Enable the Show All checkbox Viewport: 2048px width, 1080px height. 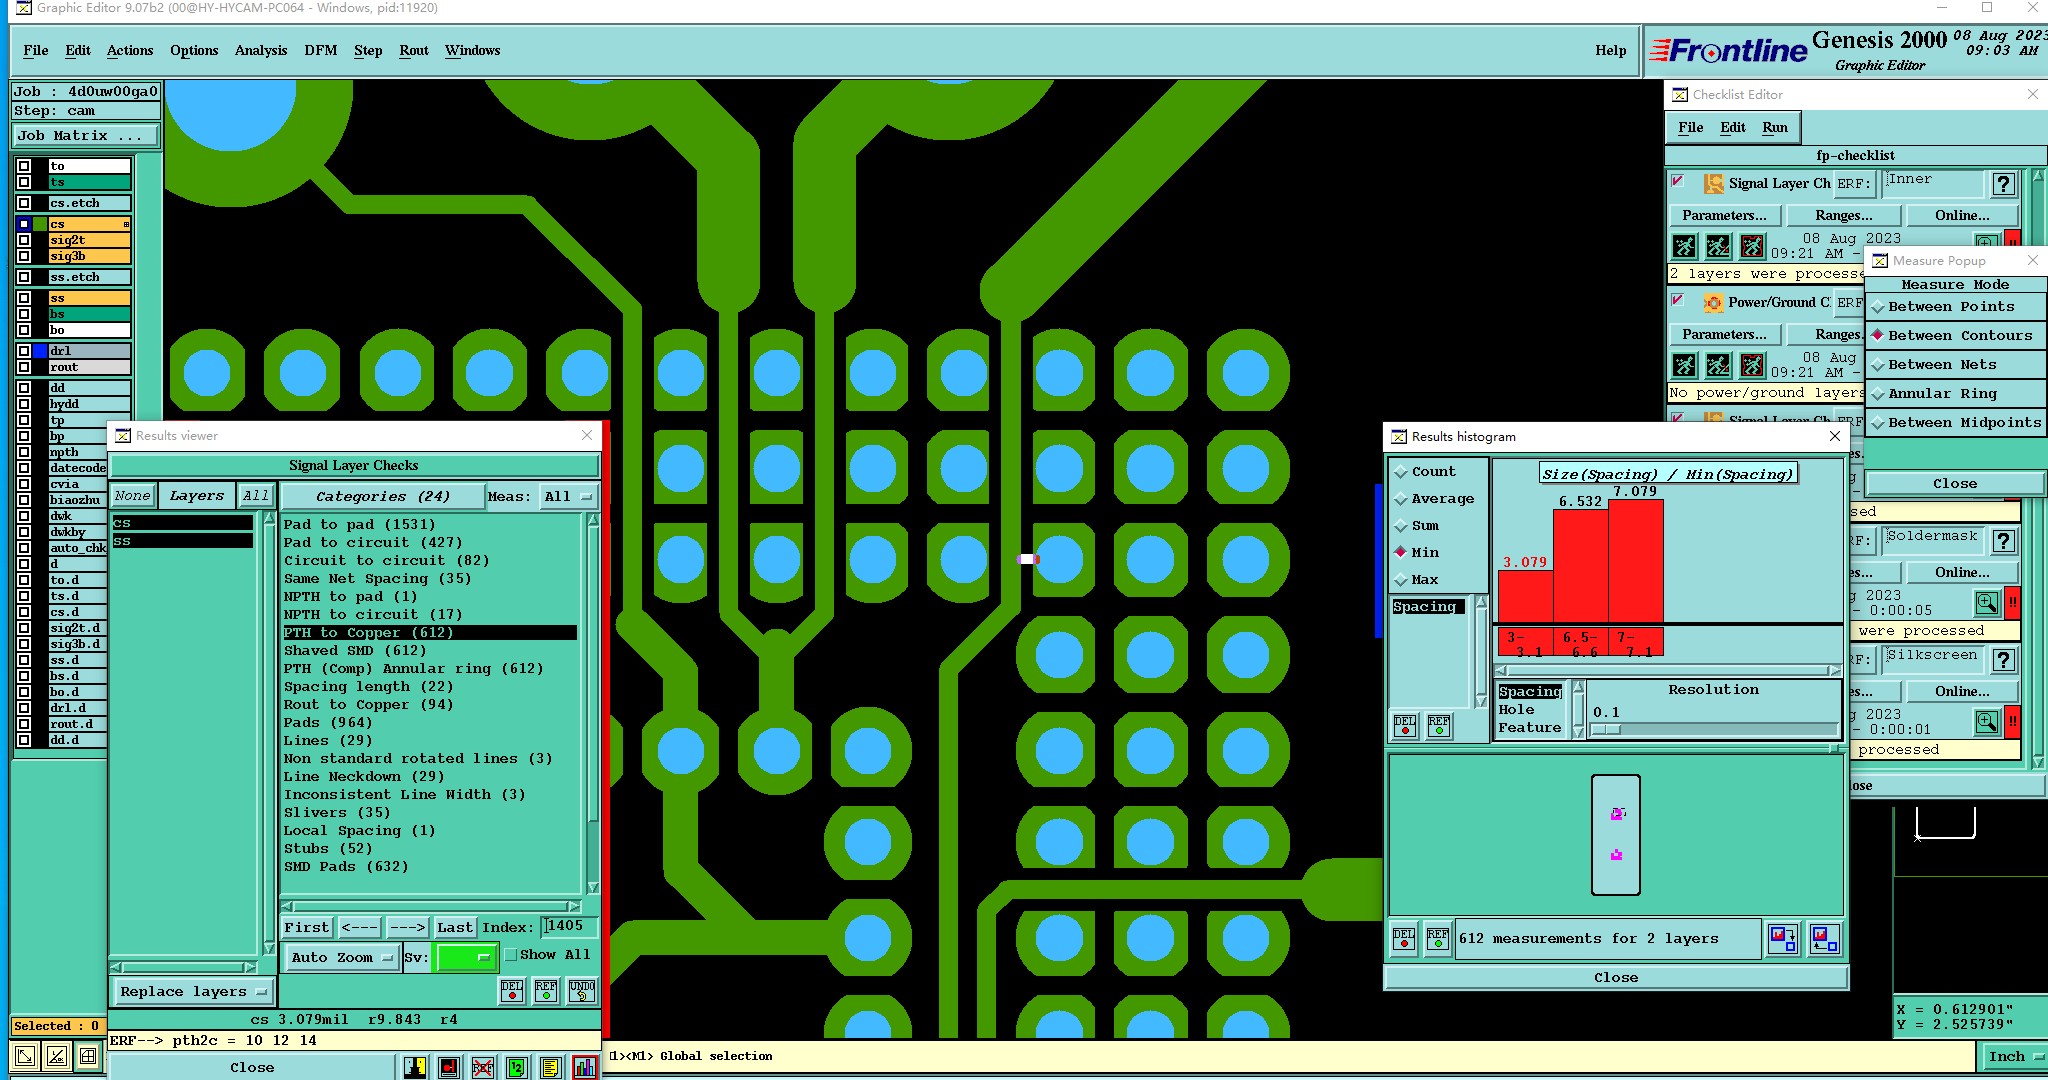click(x=511, y=955)
